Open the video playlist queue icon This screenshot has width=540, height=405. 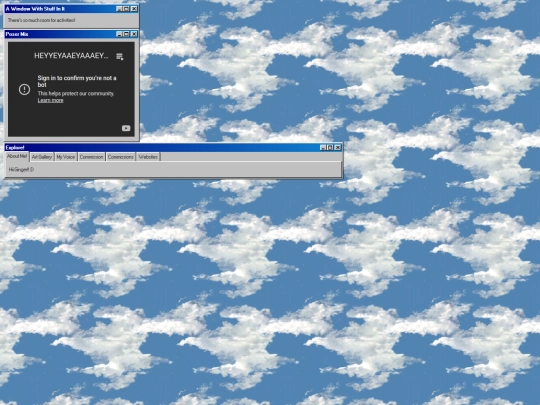click(120, 56)
